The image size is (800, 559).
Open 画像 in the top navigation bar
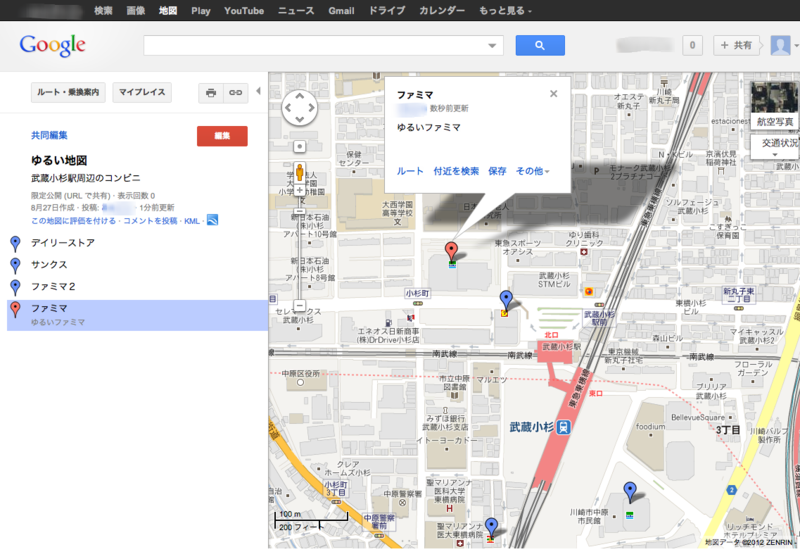pyautogui.click(x=136, y=10)
